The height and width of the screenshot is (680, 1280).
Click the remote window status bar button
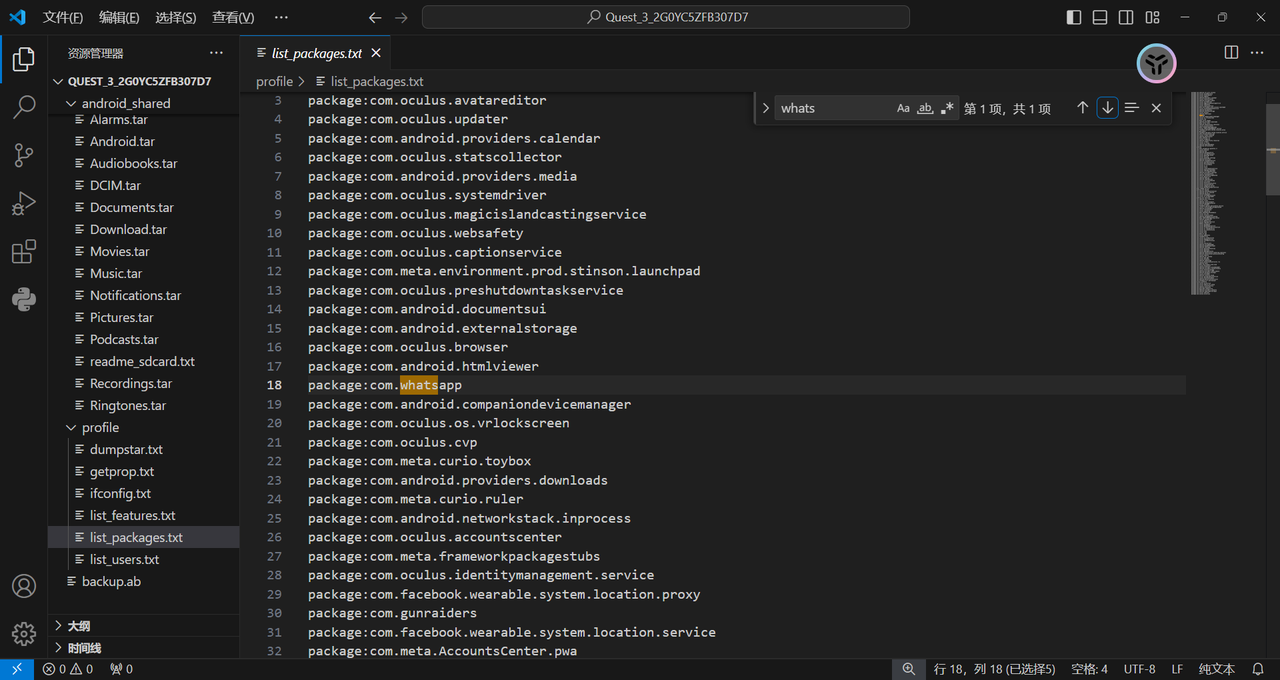tap(17, 669)
